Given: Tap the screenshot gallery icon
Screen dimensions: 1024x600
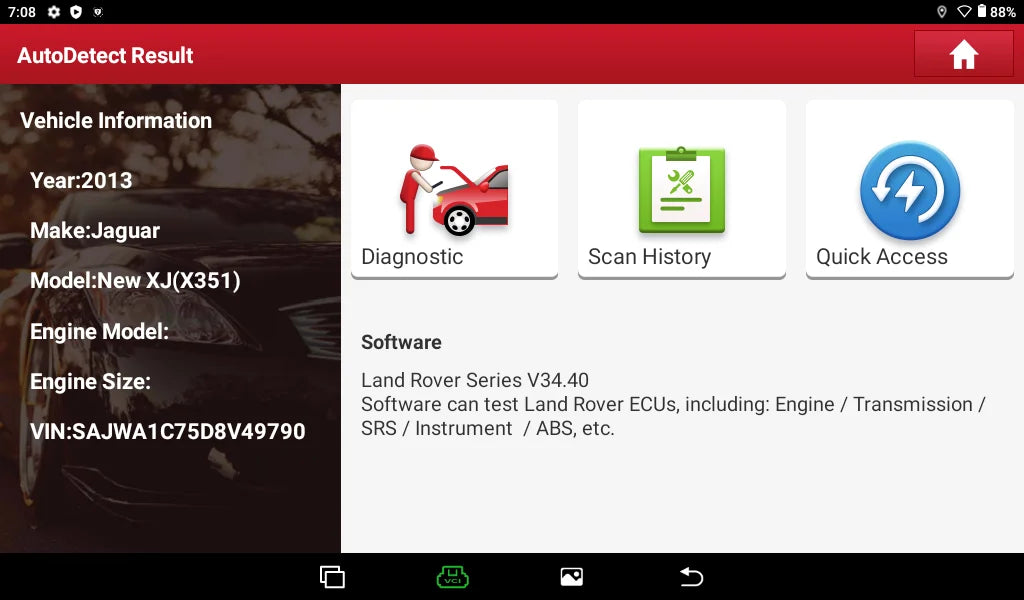Looking at the screenshot, I should tap(571, 577).
